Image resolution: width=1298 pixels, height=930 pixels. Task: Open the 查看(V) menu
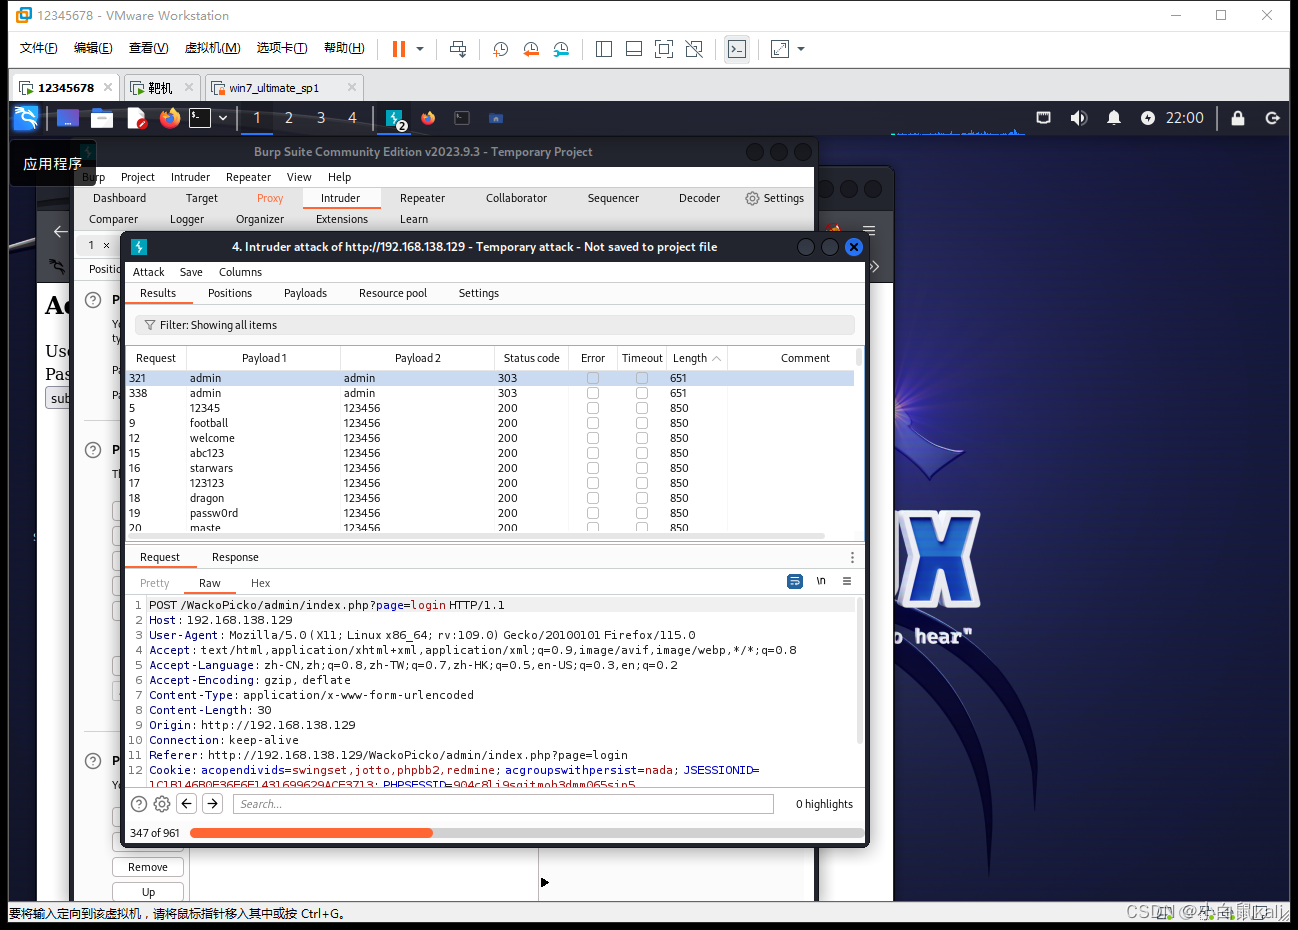click(x=148, y=48)
